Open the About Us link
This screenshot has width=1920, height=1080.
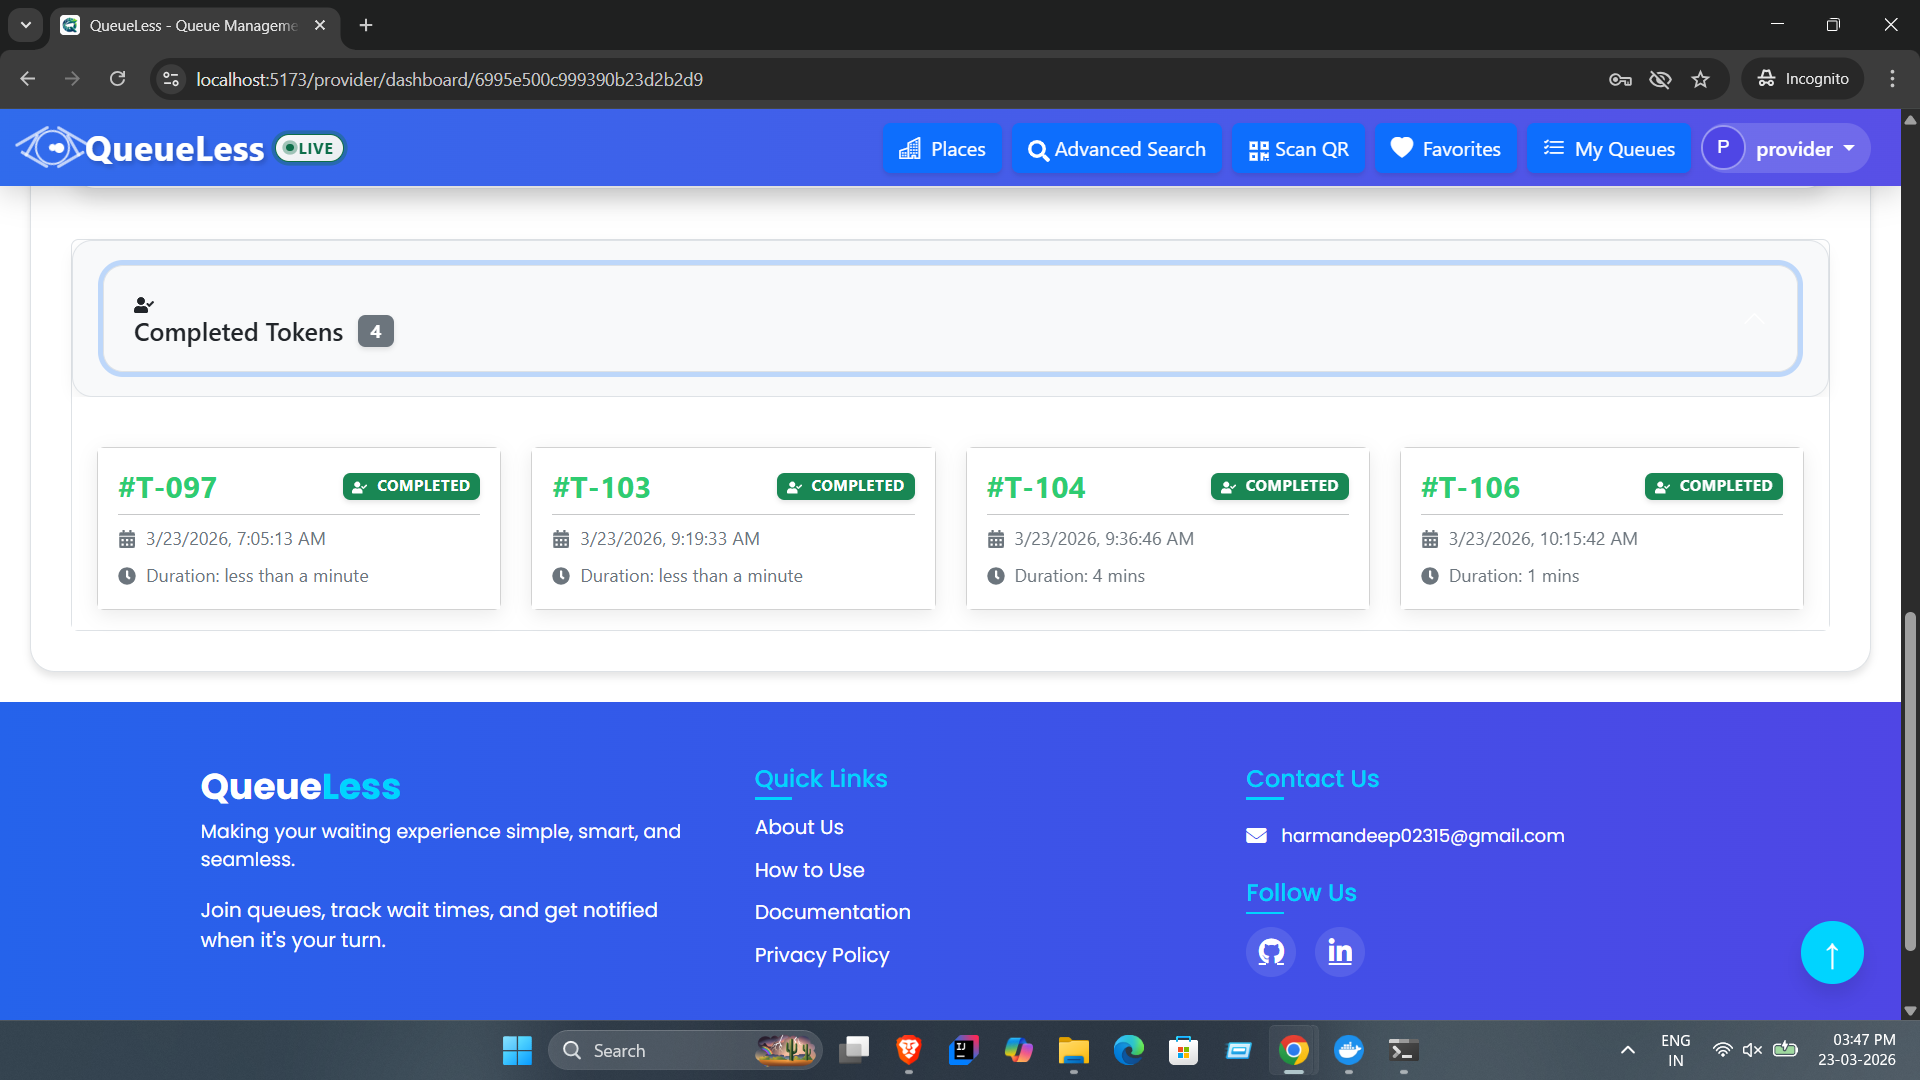799,827
